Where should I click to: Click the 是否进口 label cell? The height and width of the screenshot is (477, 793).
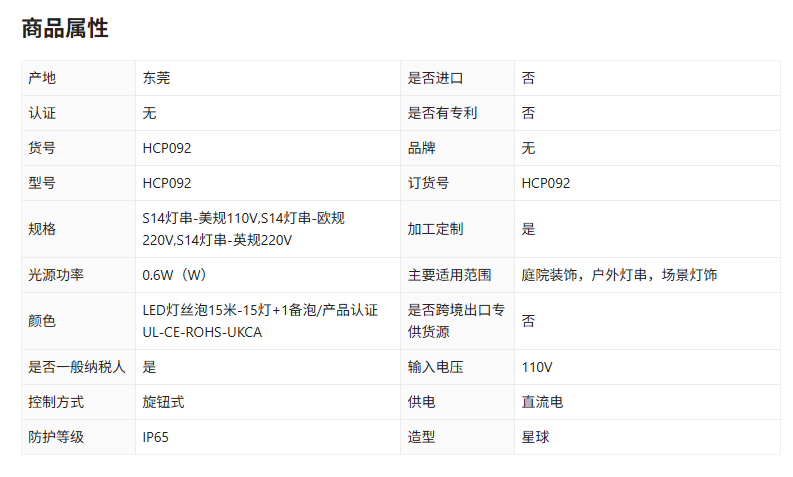tap(435, 78)
